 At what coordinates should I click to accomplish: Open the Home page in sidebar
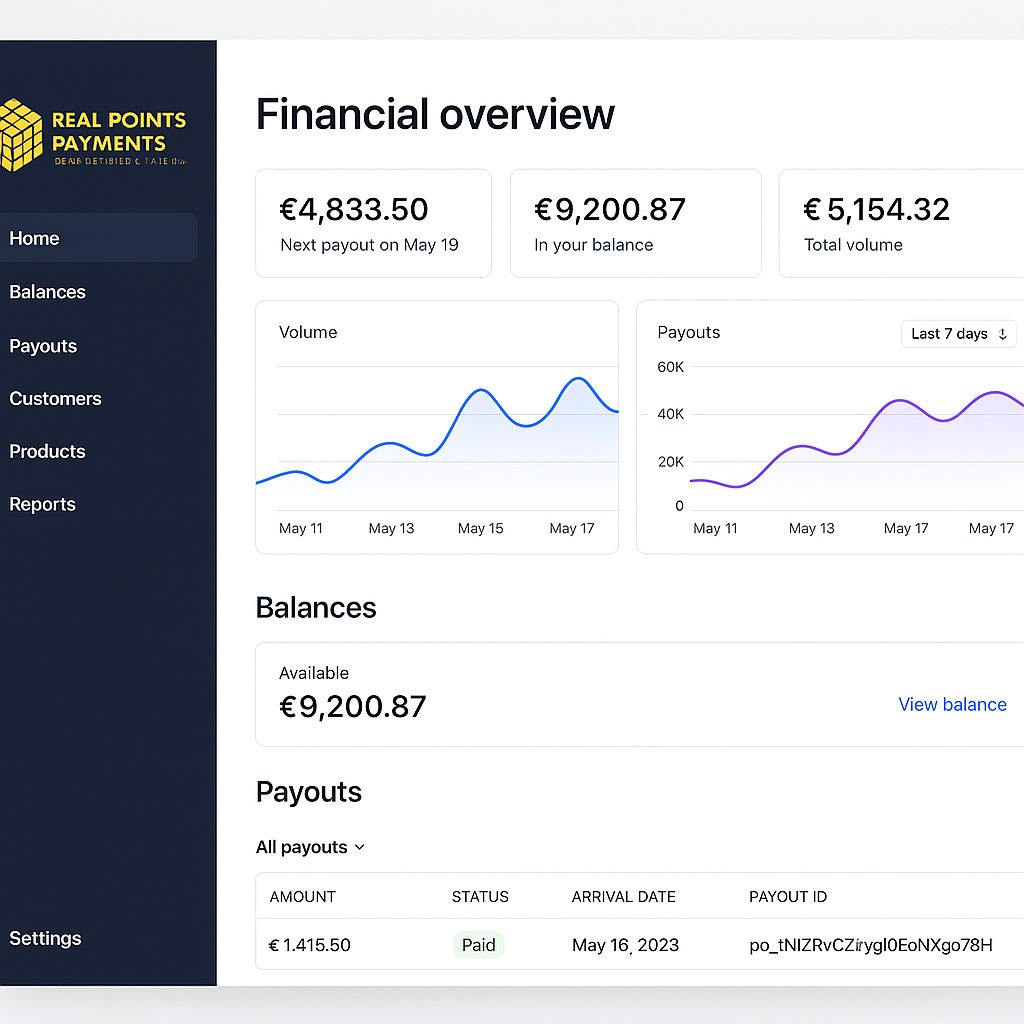98,238
